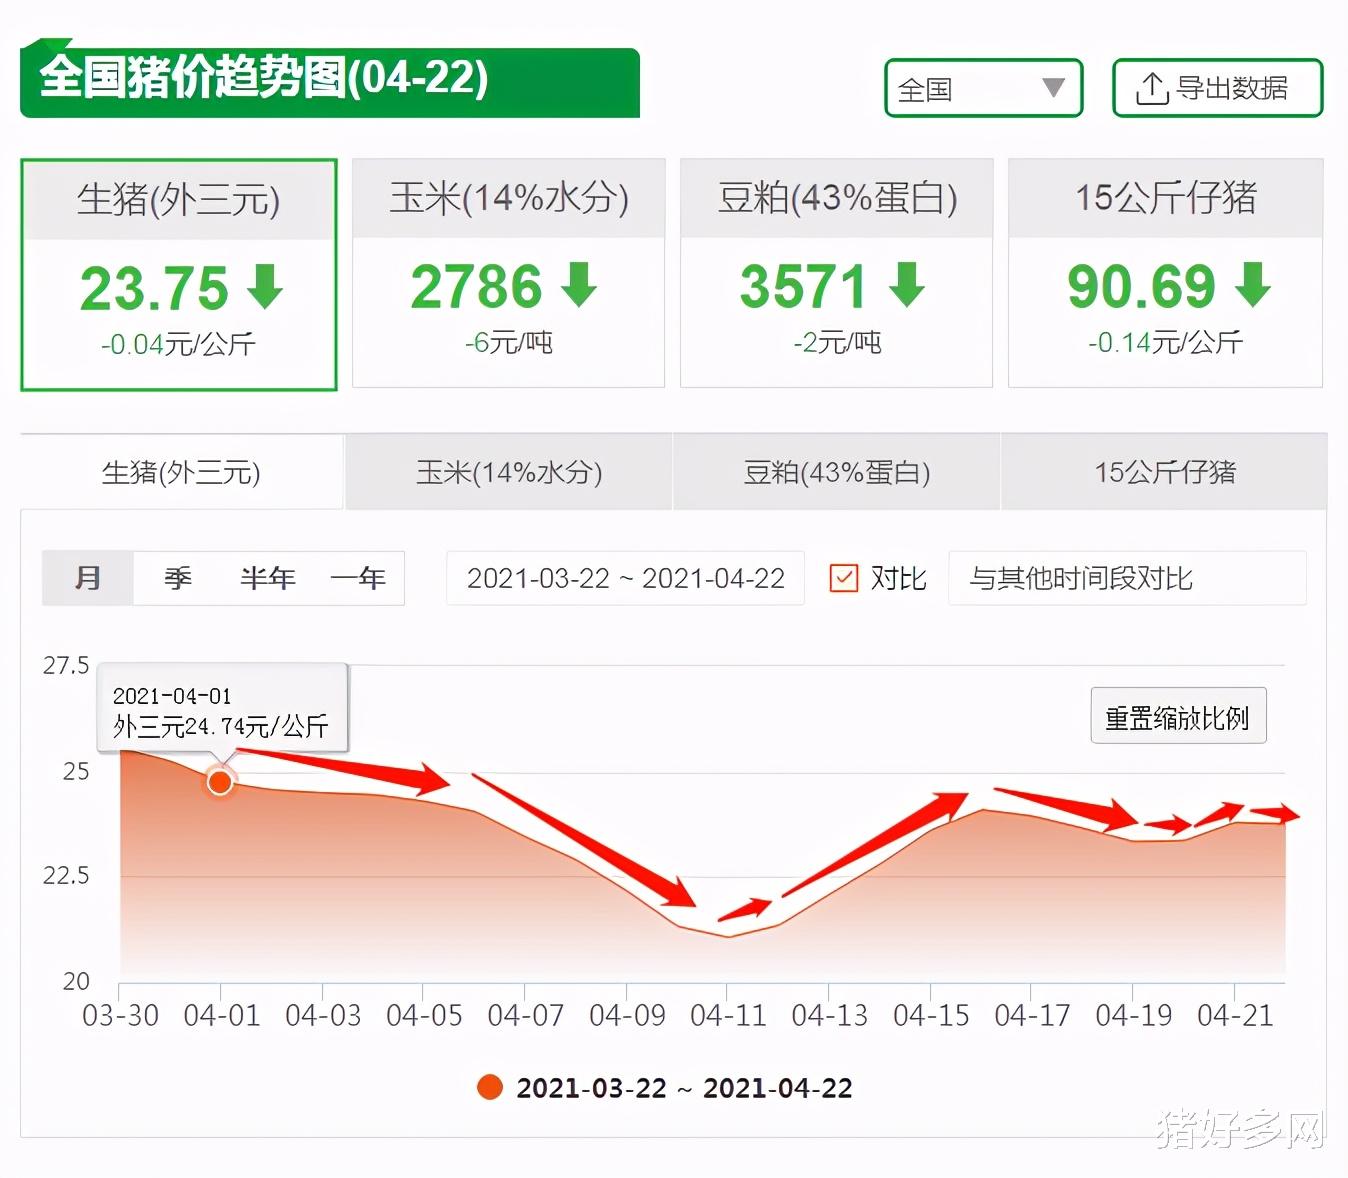Switch to the 玉米(14%水分) chart tab
The height and width of the screenshot is (1178, 1348).
508,472
